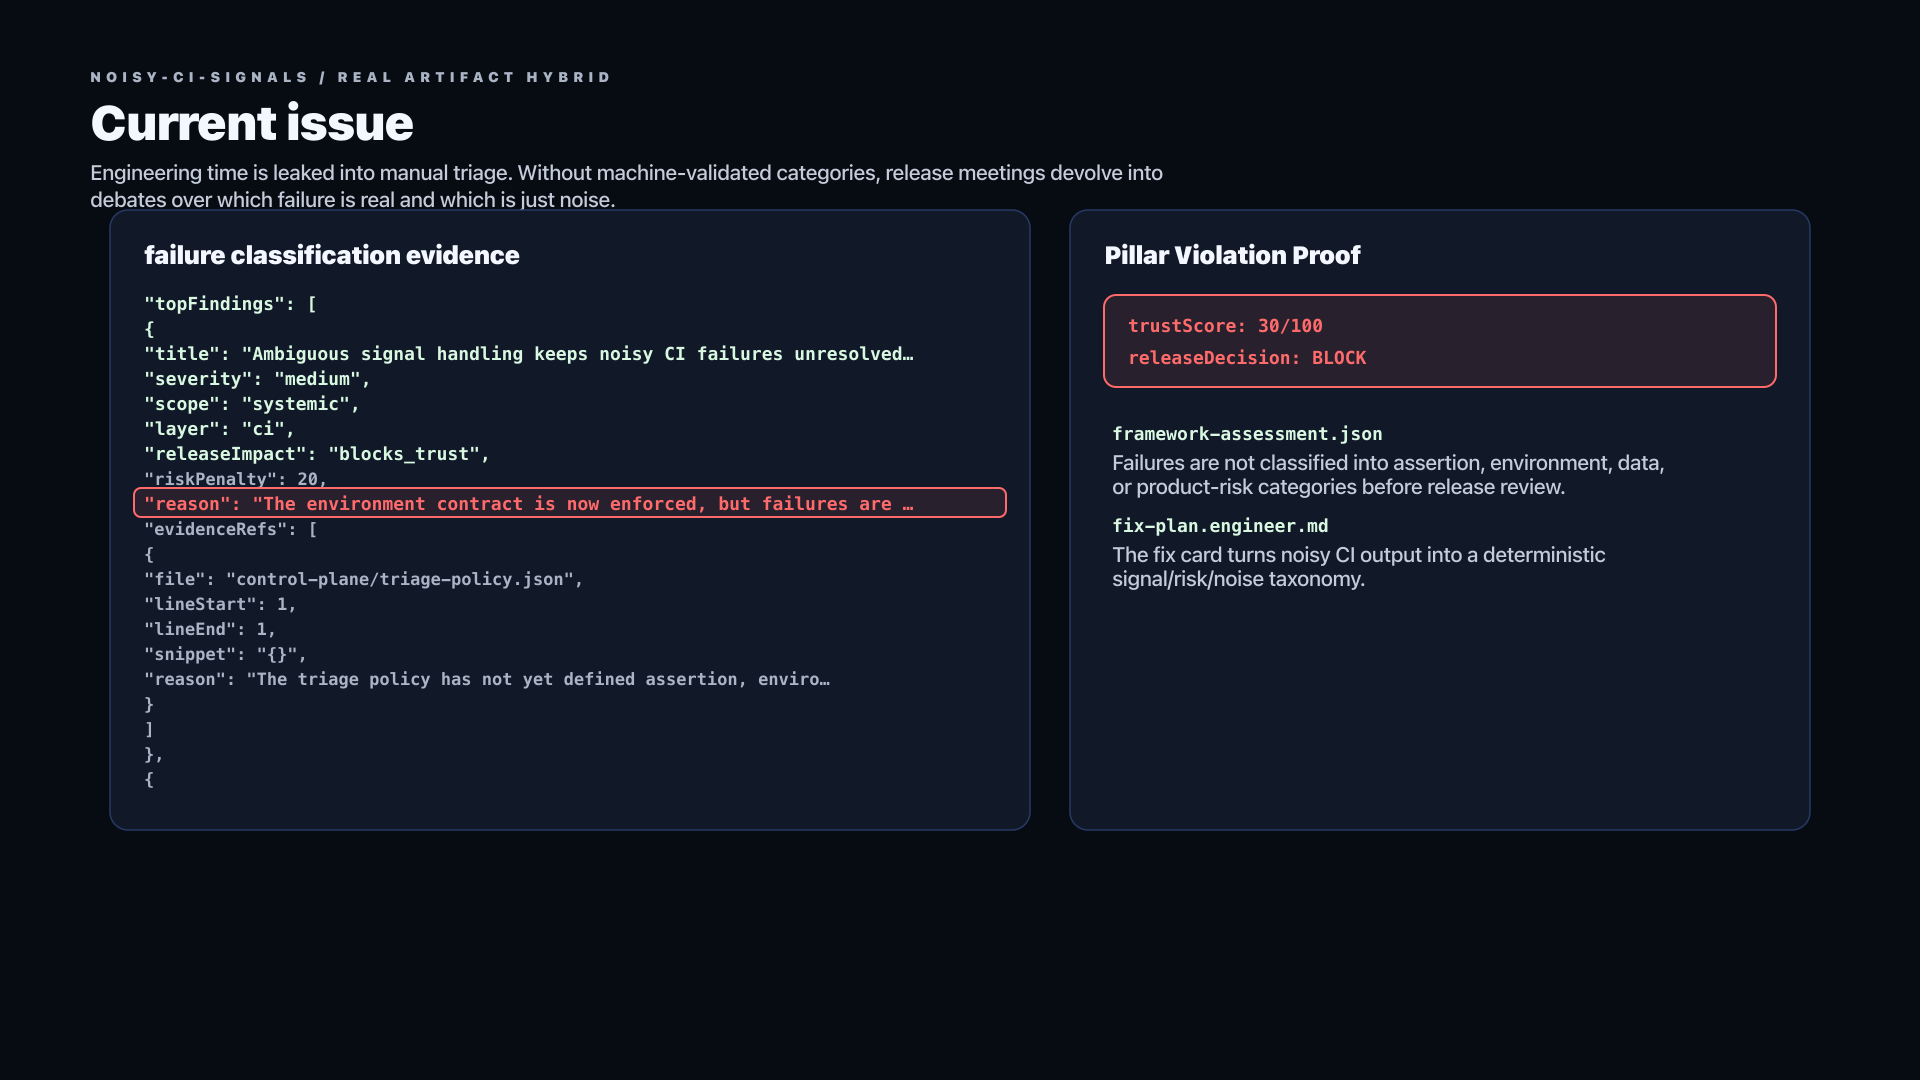Click the framework-assessment.json file name
This screenshot has width=1920, height=1080.
click(1247, 434)
